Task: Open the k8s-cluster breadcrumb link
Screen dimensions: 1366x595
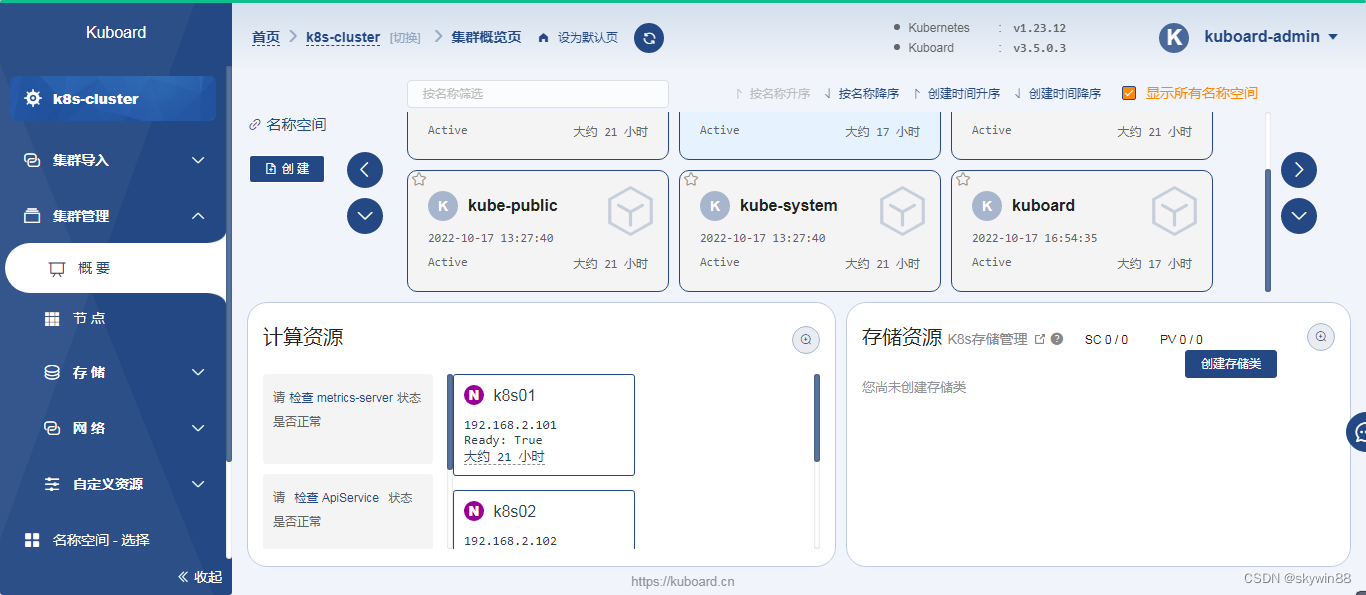Action: pyautogui.click(x=343, y=37)
